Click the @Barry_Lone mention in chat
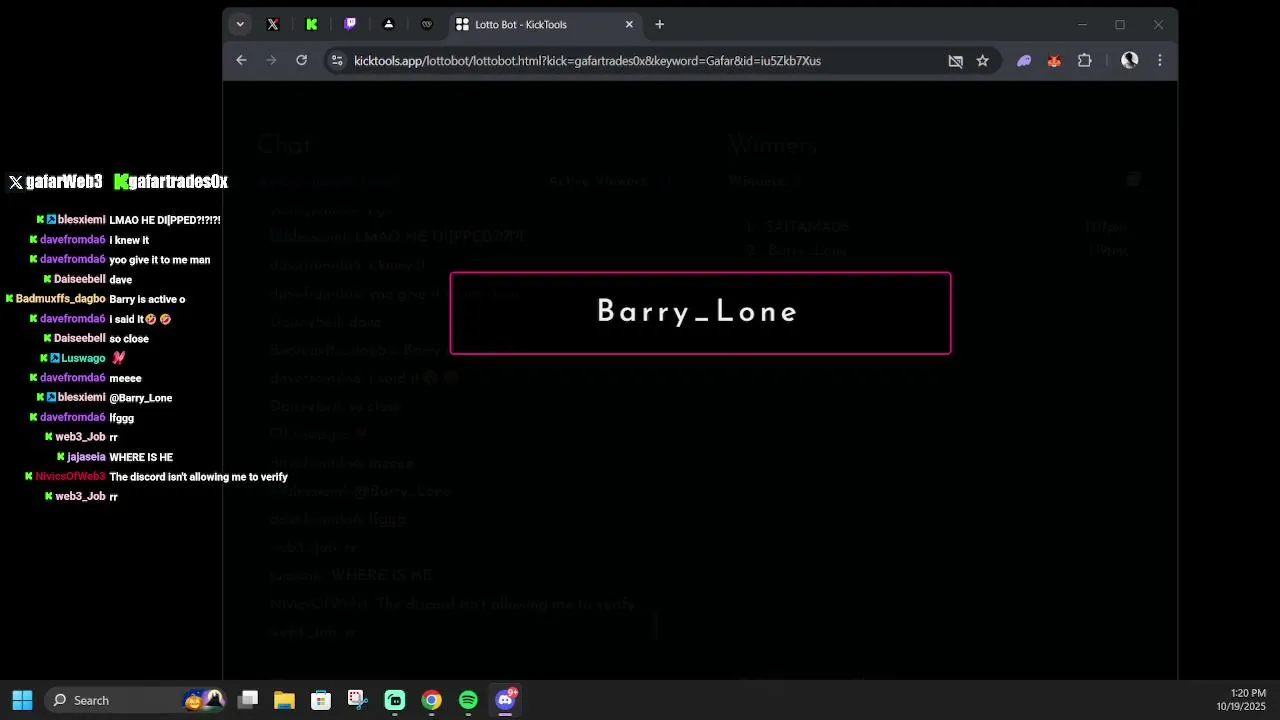 [141, 398]
